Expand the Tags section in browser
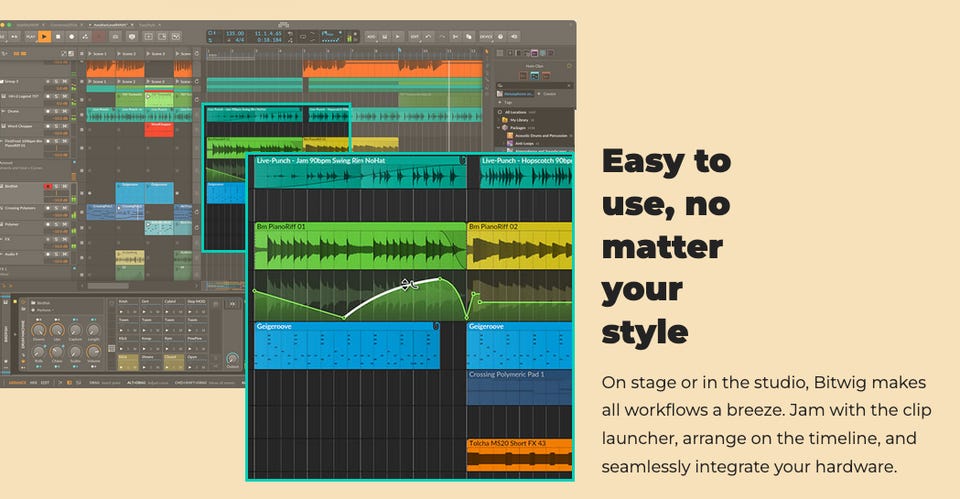Image resolution: width=960 pixels, height=499 pixels. point(506,102)
